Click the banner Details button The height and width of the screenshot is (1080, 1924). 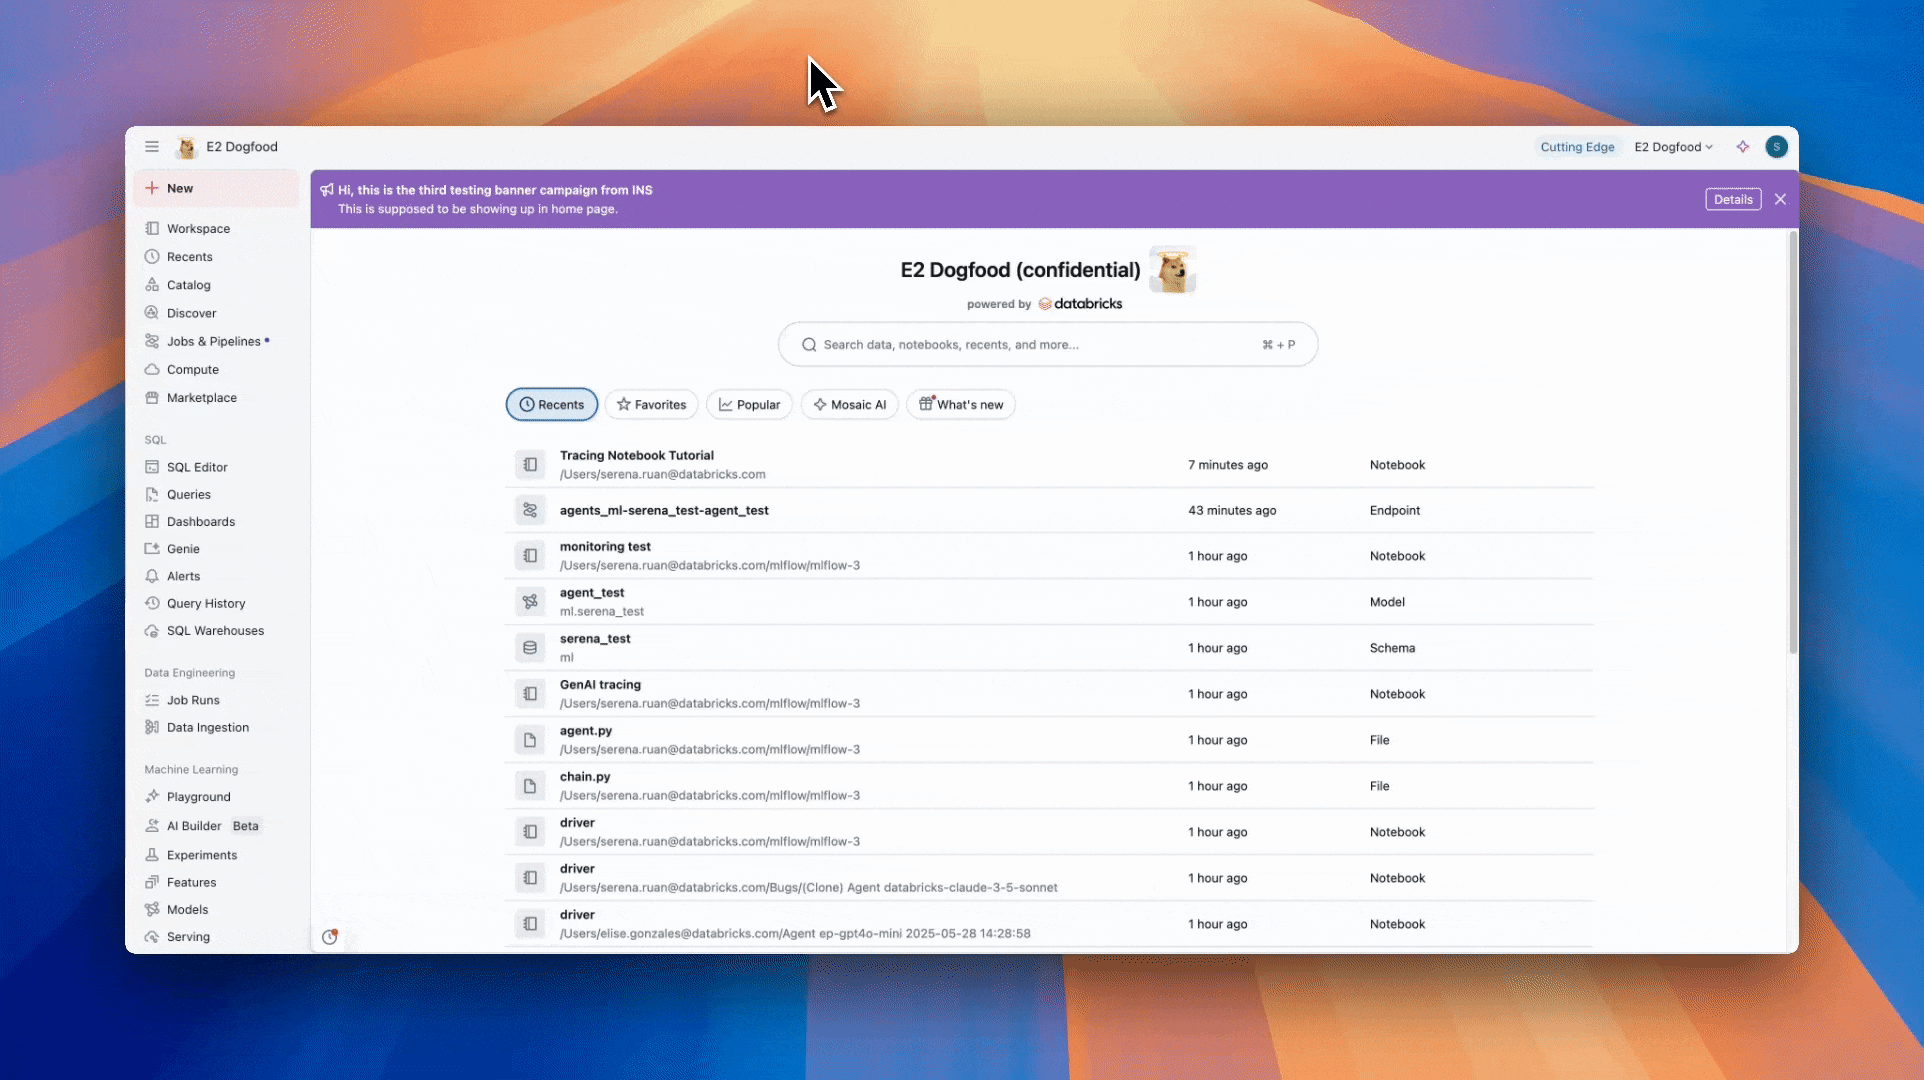tap(1733, 199)
